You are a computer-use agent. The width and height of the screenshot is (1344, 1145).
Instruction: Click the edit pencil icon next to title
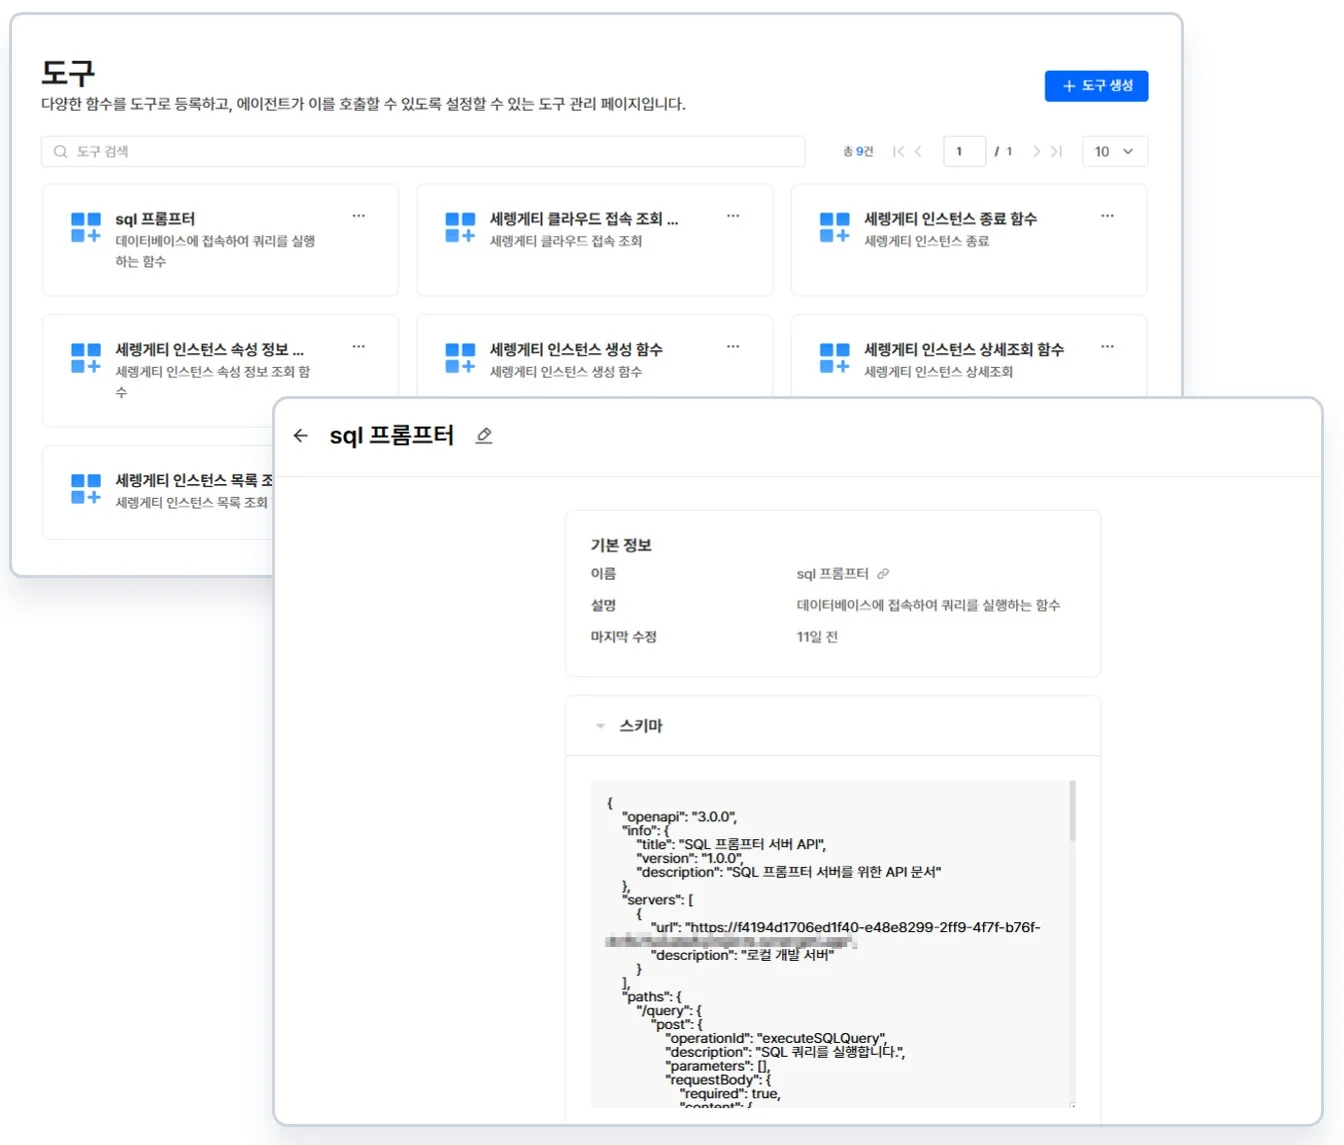[x=484, y=436]
